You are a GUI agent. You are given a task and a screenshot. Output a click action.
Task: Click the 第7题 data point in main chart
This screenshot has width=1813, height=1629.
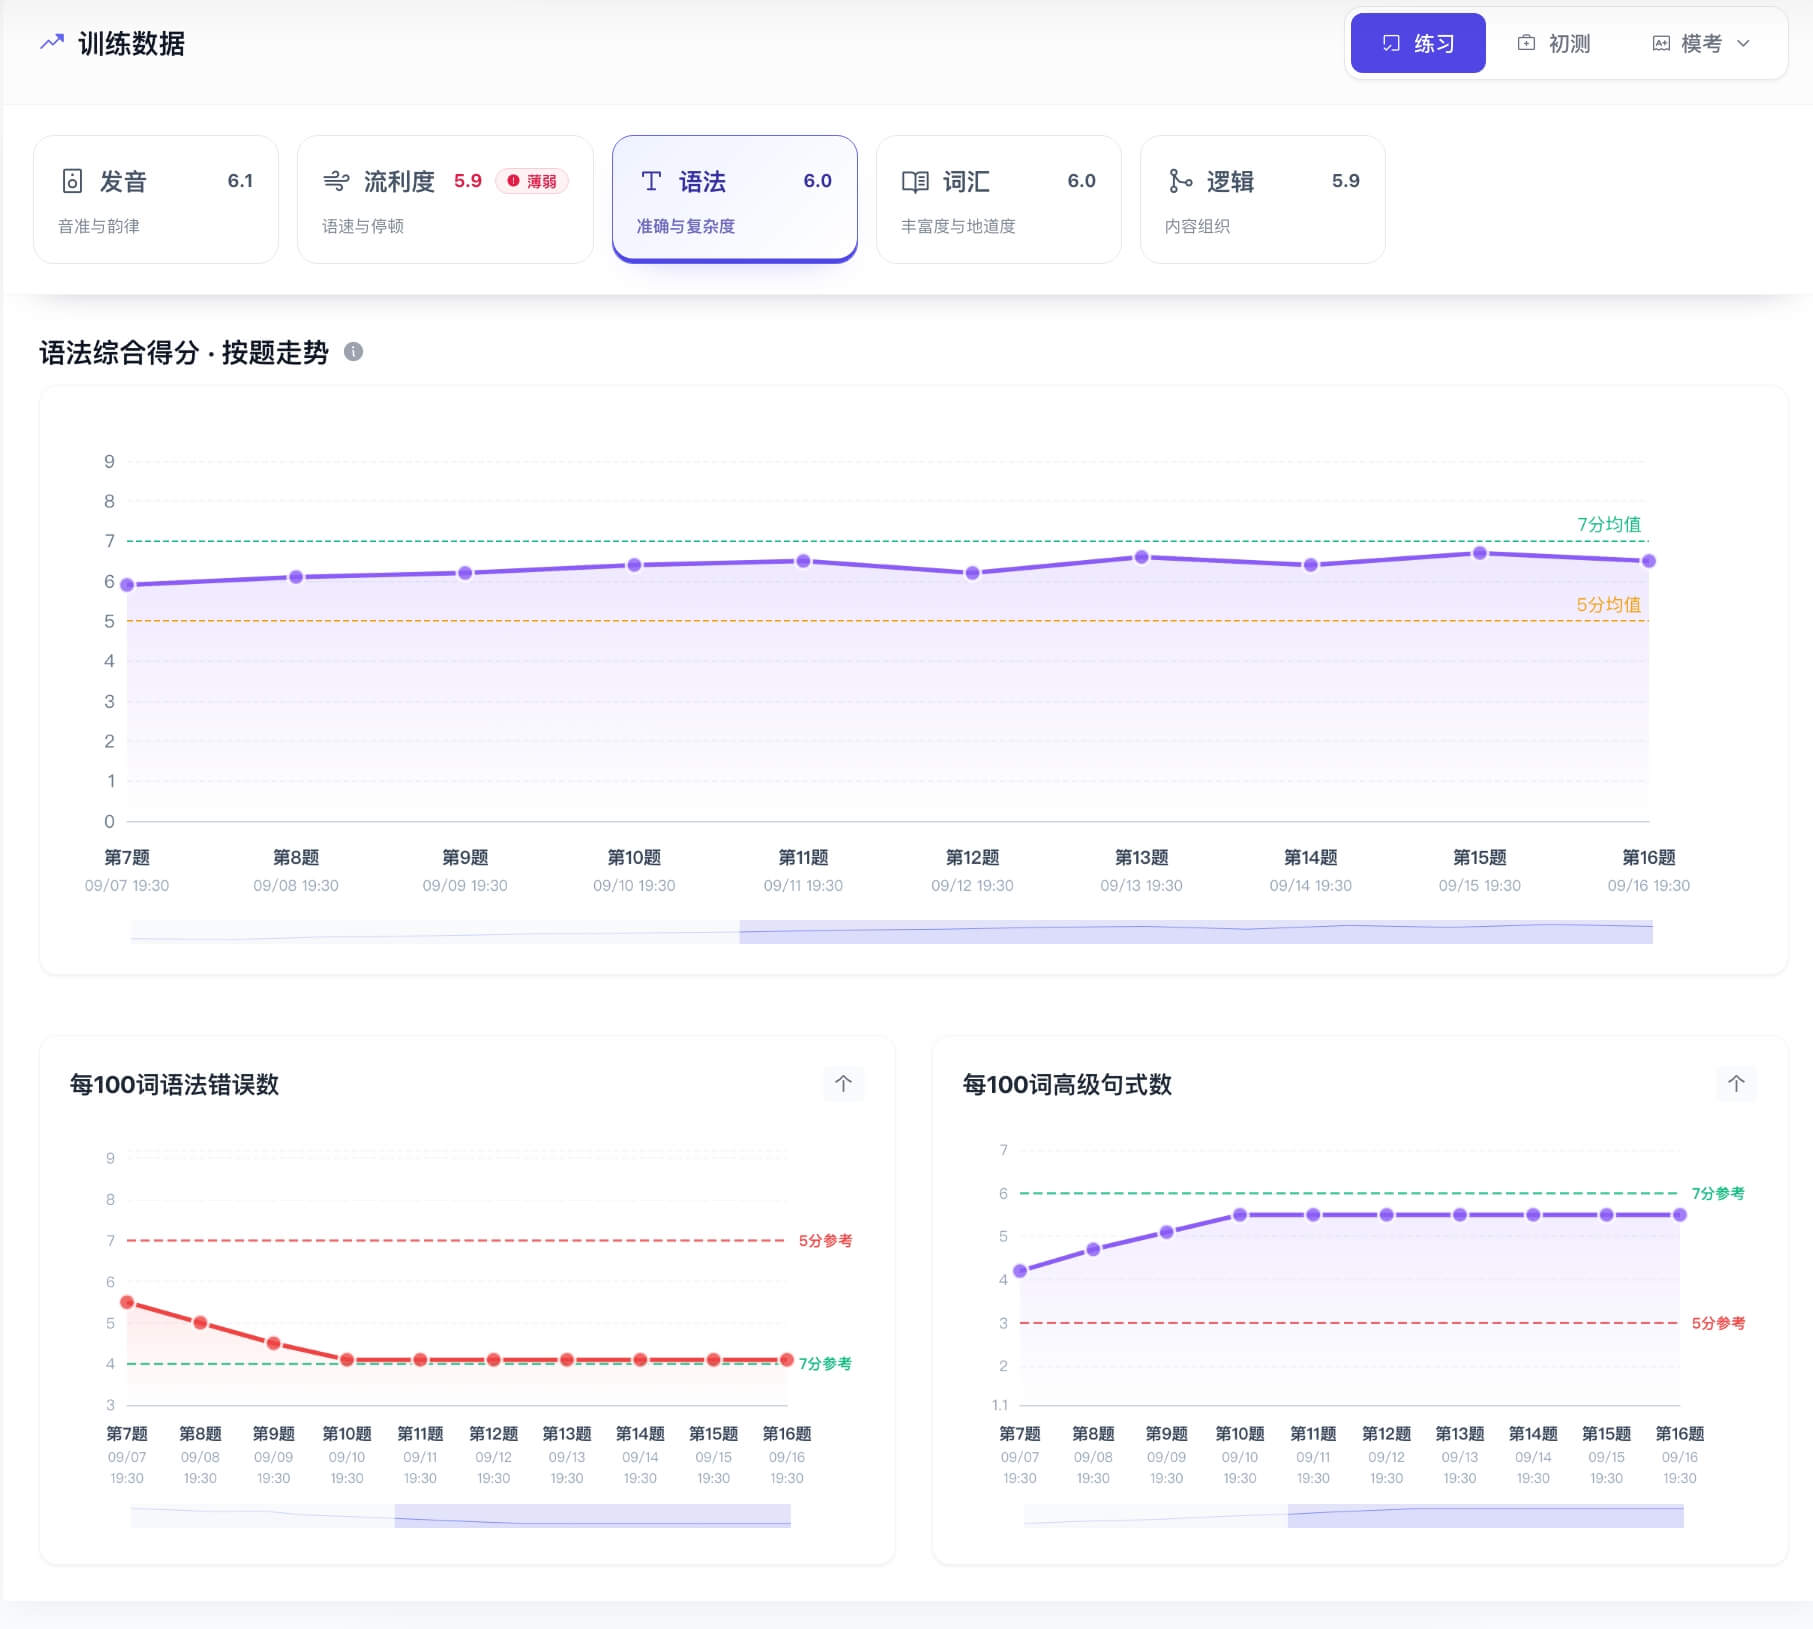pos(127,585)
